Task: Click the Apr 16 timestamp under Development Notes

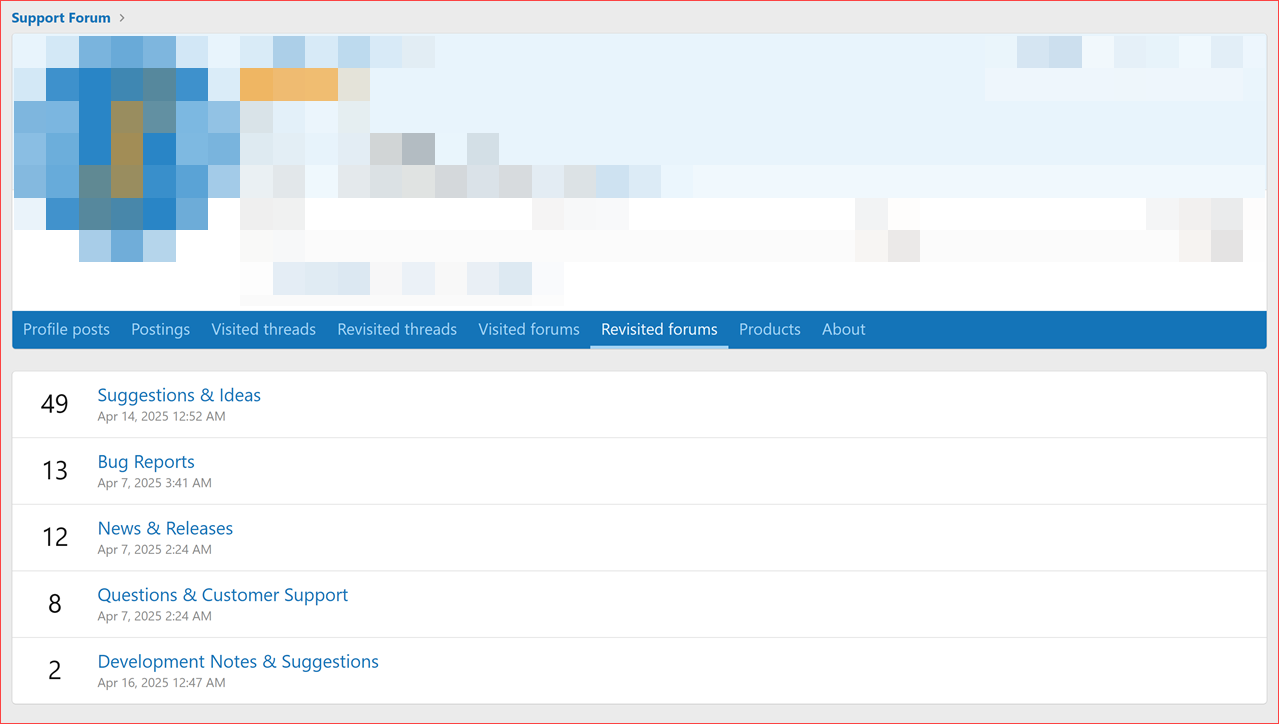Action: point(161,682)
